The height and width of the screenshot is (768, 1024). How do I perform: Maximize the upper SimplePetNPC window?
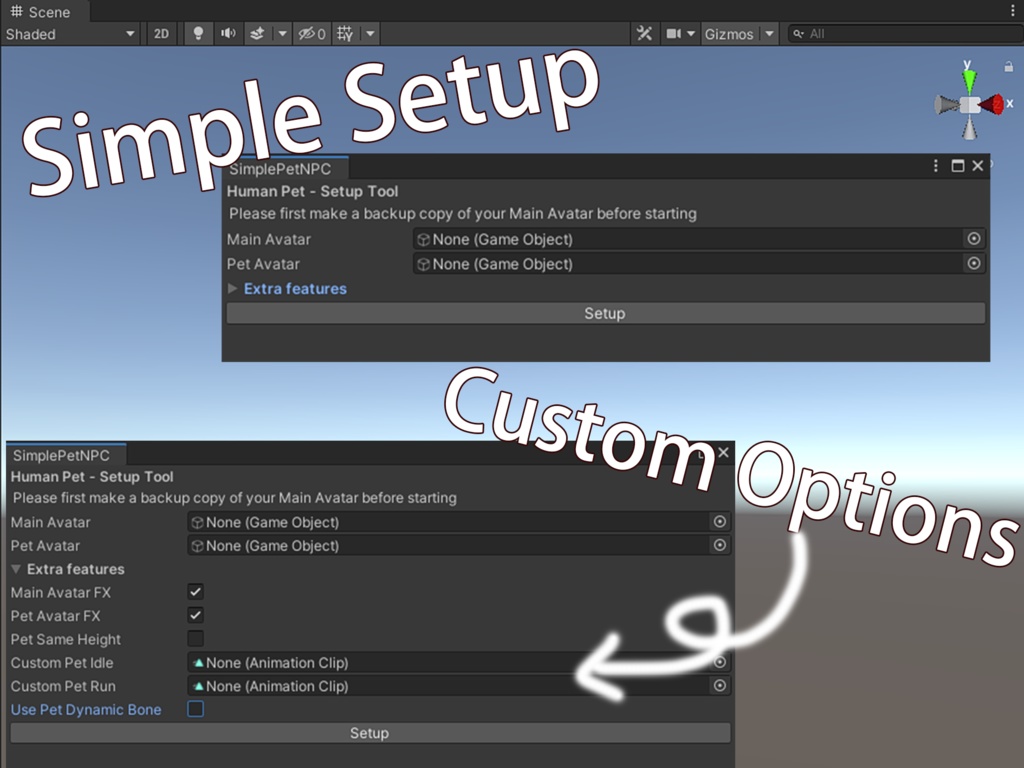(x=957, y=166)
